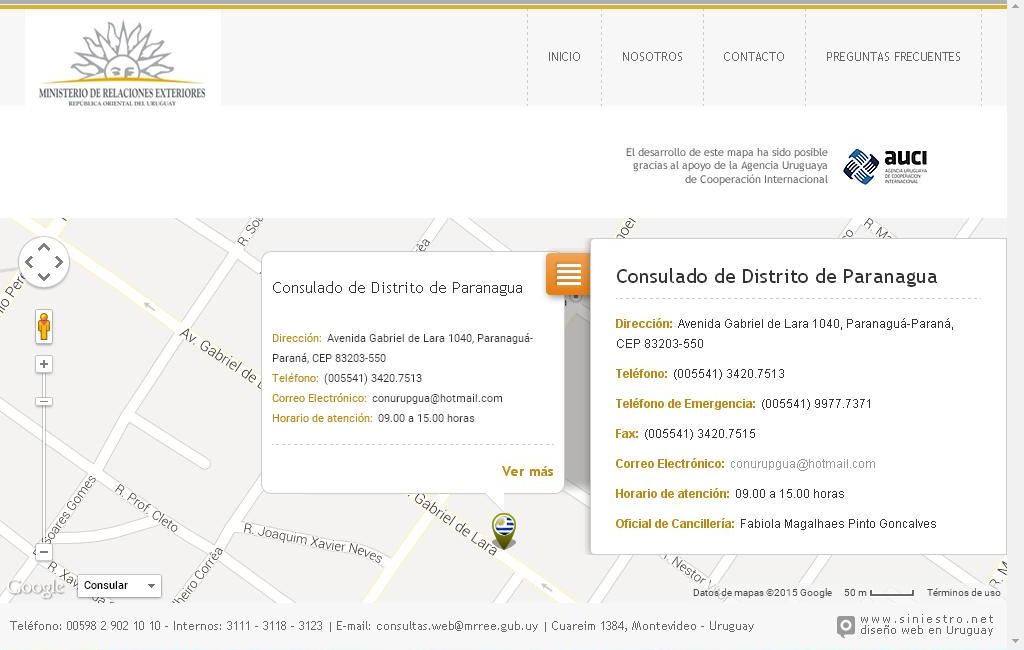
Task: Click the conurupgua@hotmail.com email link in side panel
Action: pos(802,464)
